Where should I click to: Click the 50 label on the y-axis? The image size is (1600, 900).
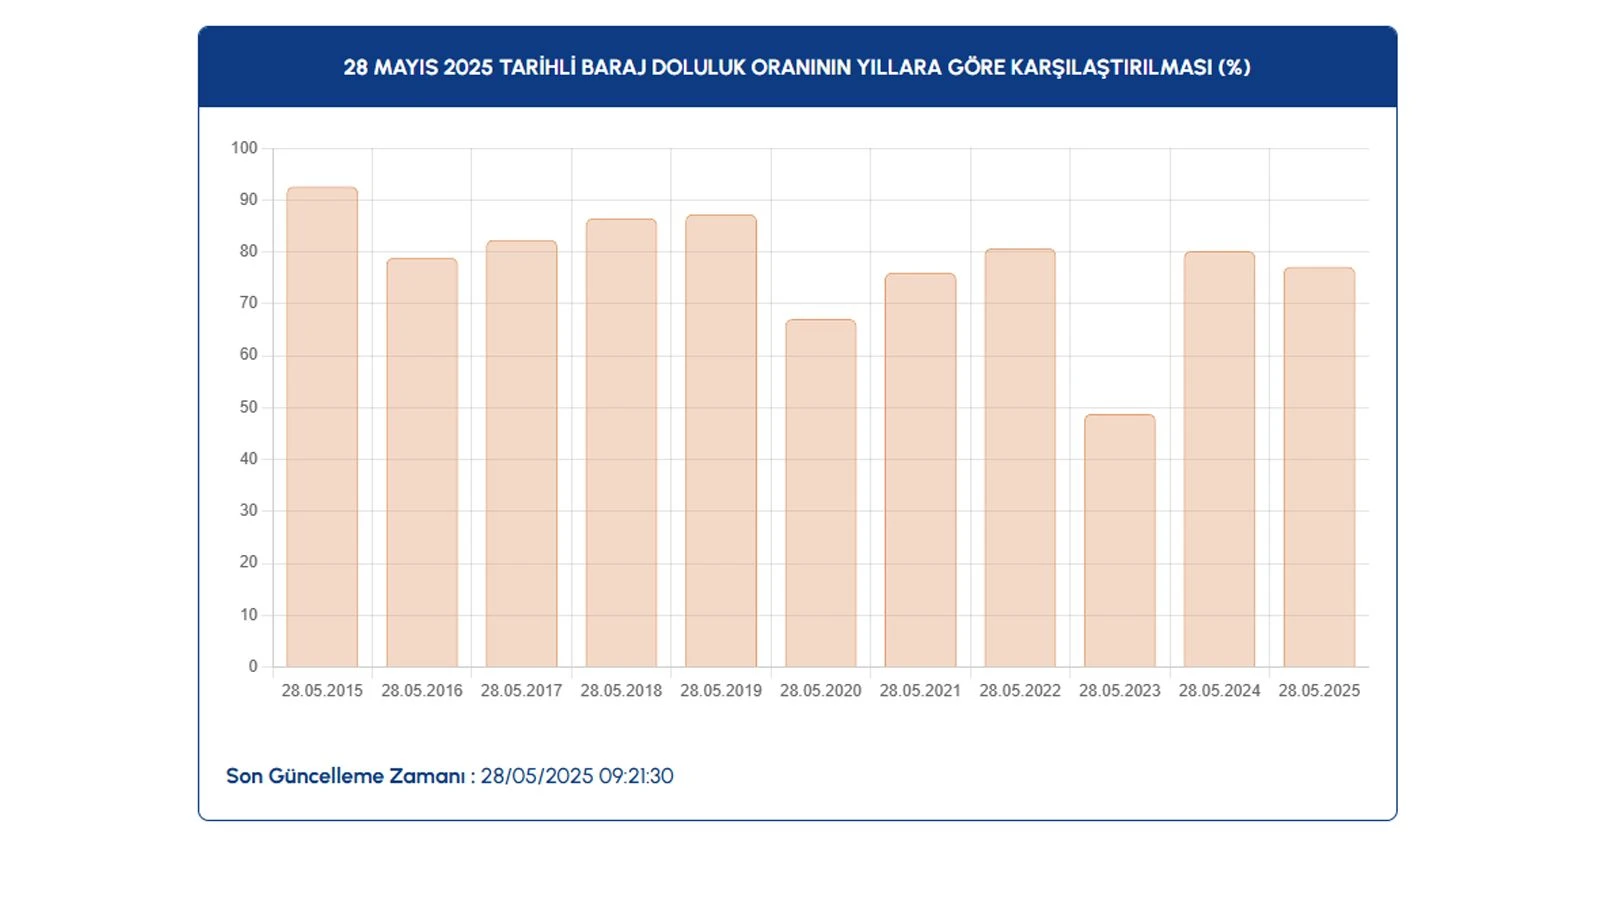pyautogui.click(x=248, y=407)
